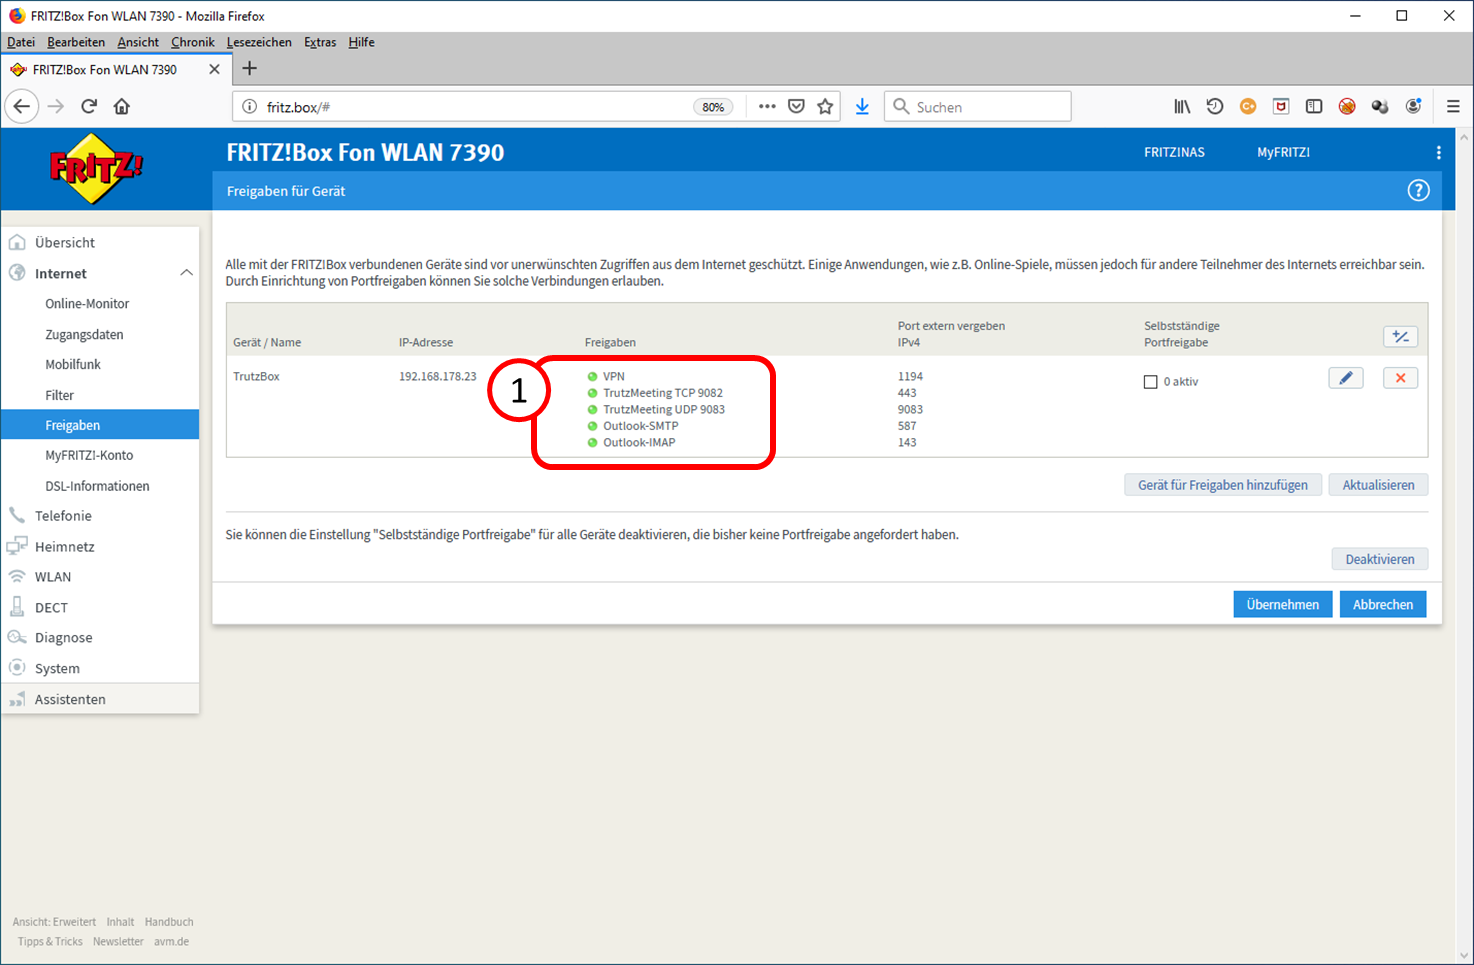The width and height of the screenshot is (1474, 965).
Task: Click the Suchen search field
Action: [x=978, y=107]
